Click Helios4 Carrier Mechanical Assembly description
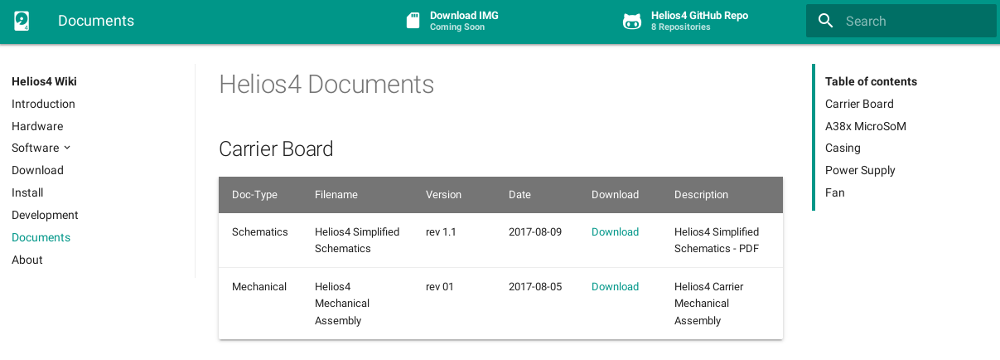Viewport: 1000px width, 360px height. tap(709, 304)
